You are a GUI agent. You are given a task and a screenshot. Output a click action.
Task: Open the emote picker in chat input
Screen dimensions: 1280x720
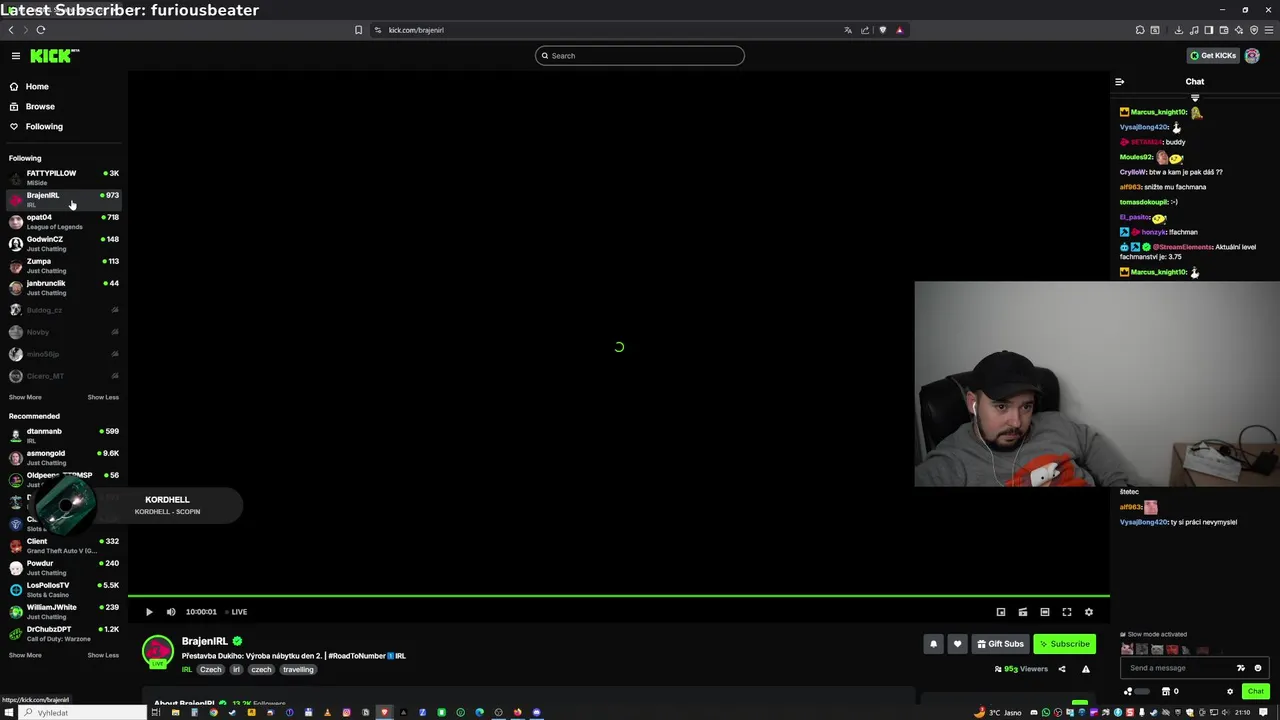pyautogui.click(x=1258, y=668)
